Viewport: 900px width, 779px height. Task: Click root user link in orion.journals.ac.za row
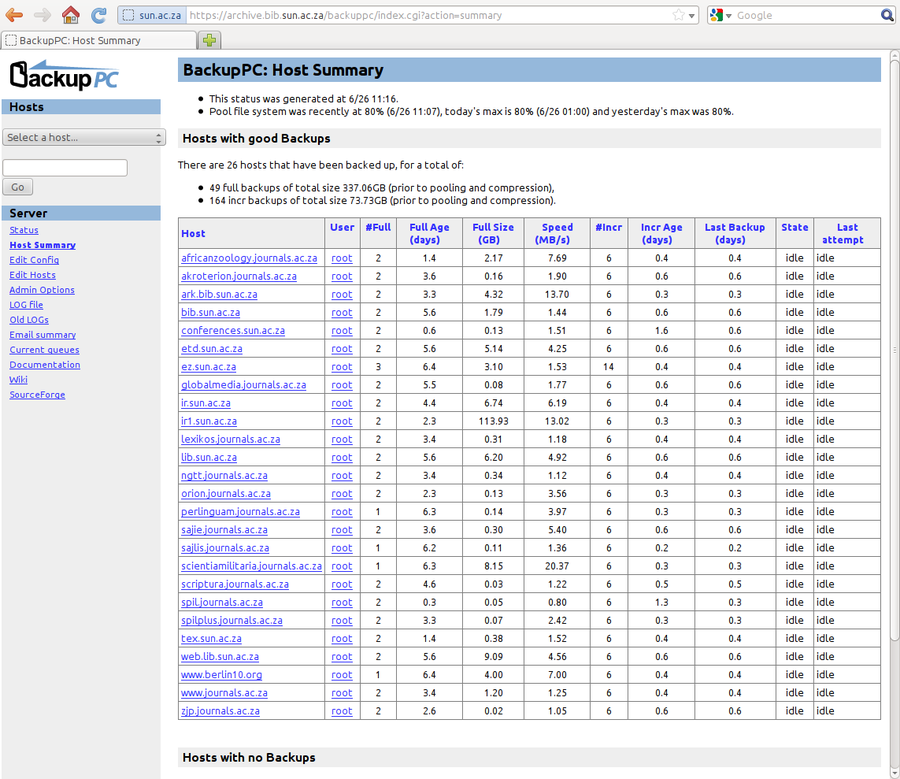click(342, 494)
